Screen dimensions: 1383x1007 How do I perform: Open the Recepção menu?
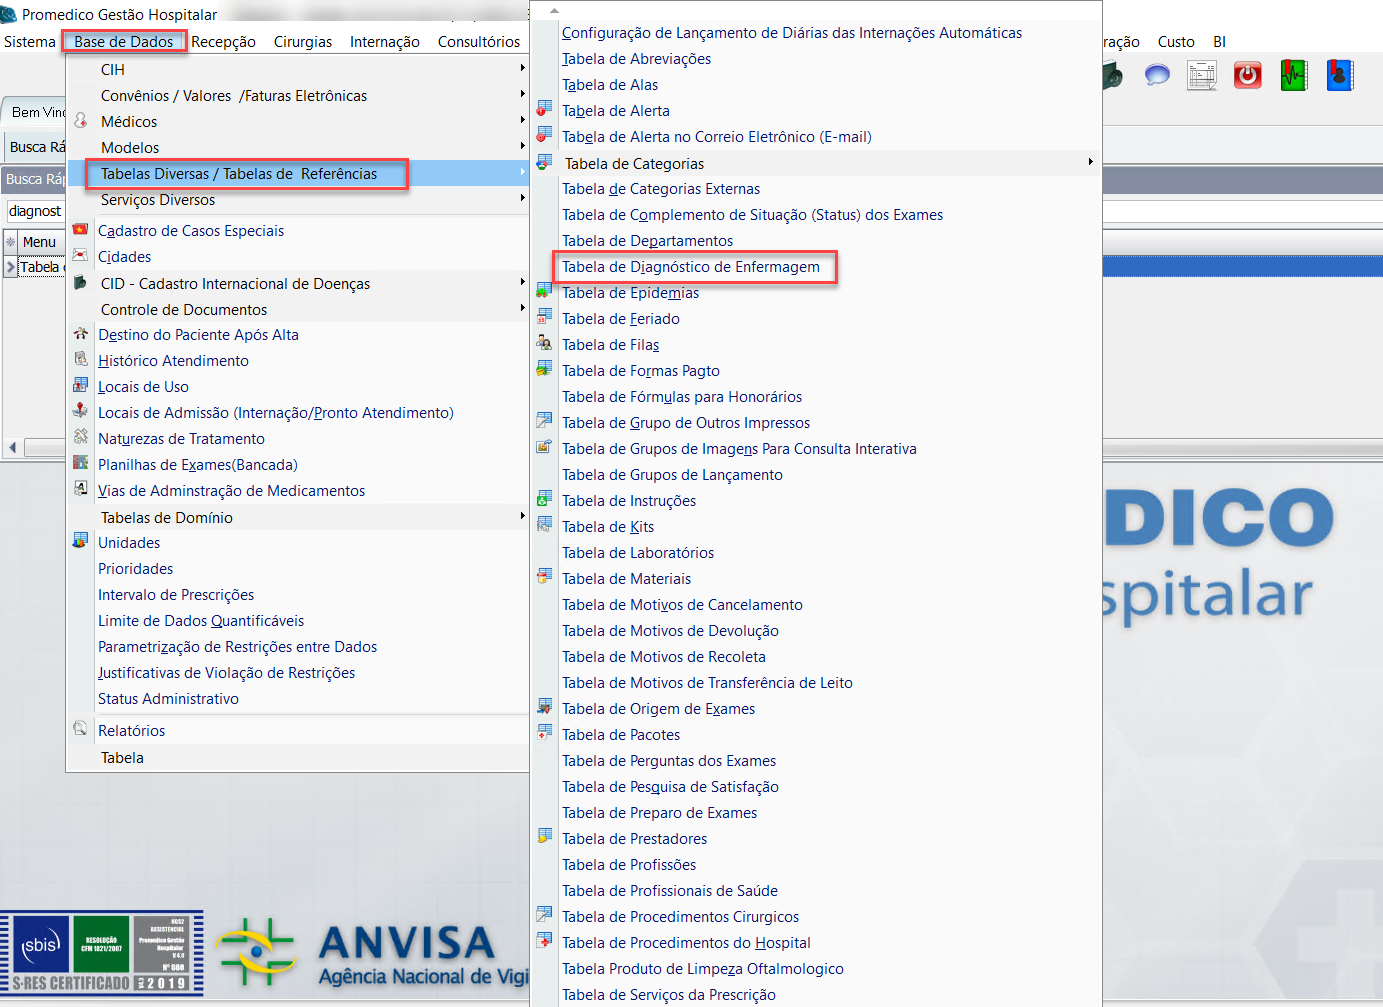(223, 42)
